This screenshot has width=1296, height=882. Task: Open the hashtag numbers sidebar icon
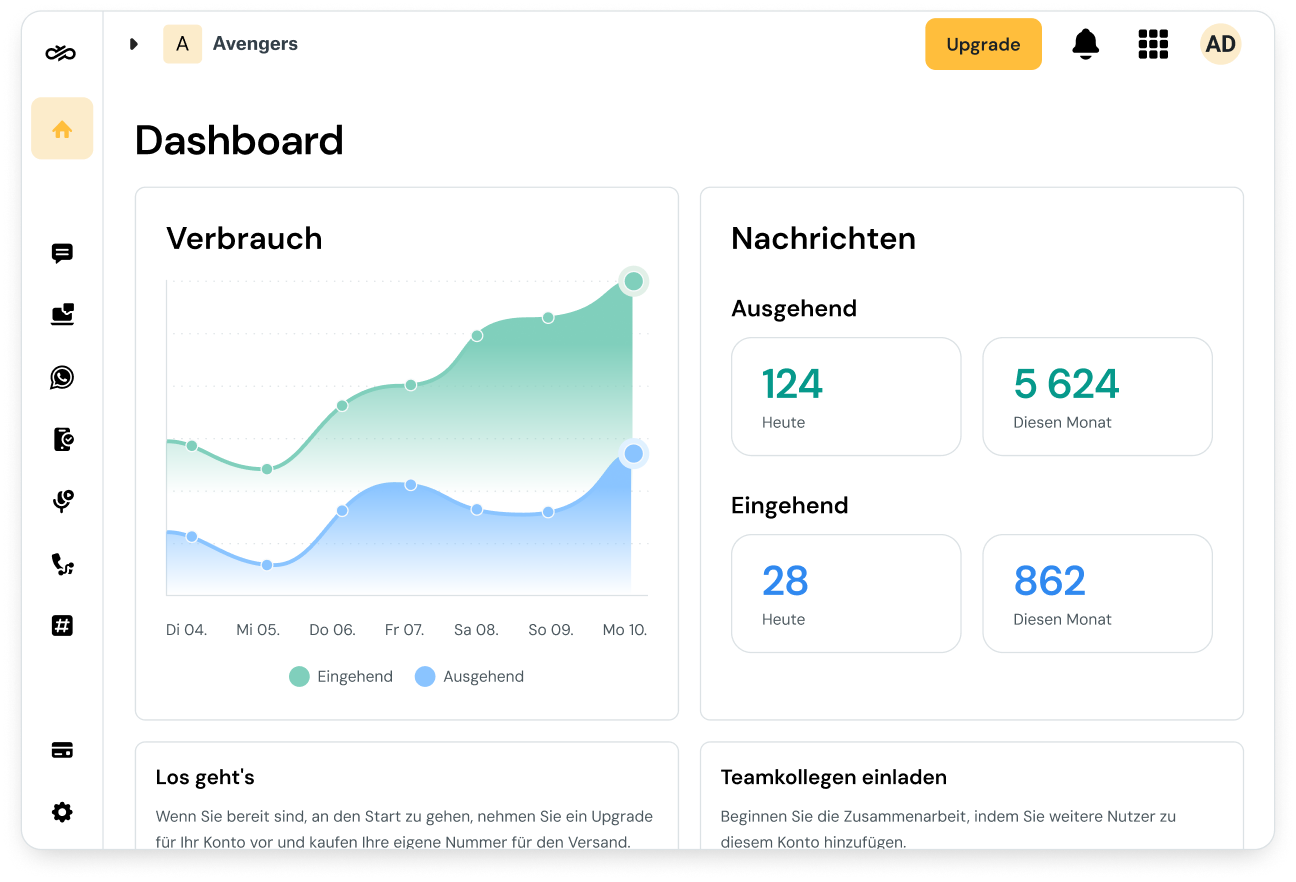tap(62, 626)
